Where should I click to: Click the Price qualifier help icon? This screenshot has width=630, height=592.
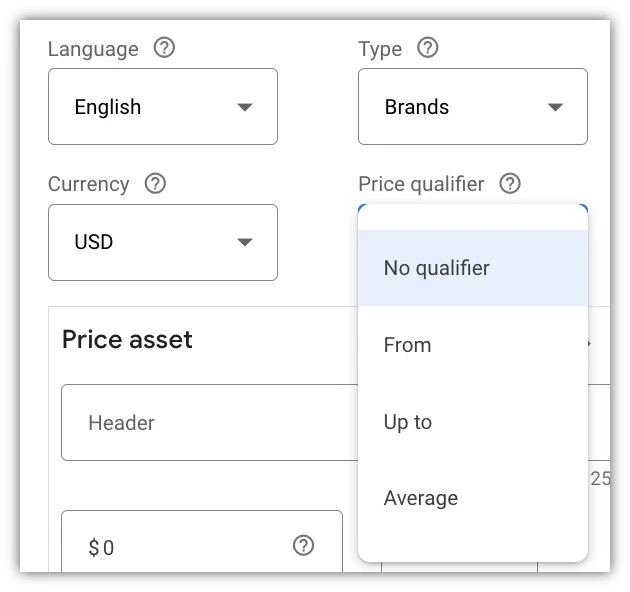point(510,184)
